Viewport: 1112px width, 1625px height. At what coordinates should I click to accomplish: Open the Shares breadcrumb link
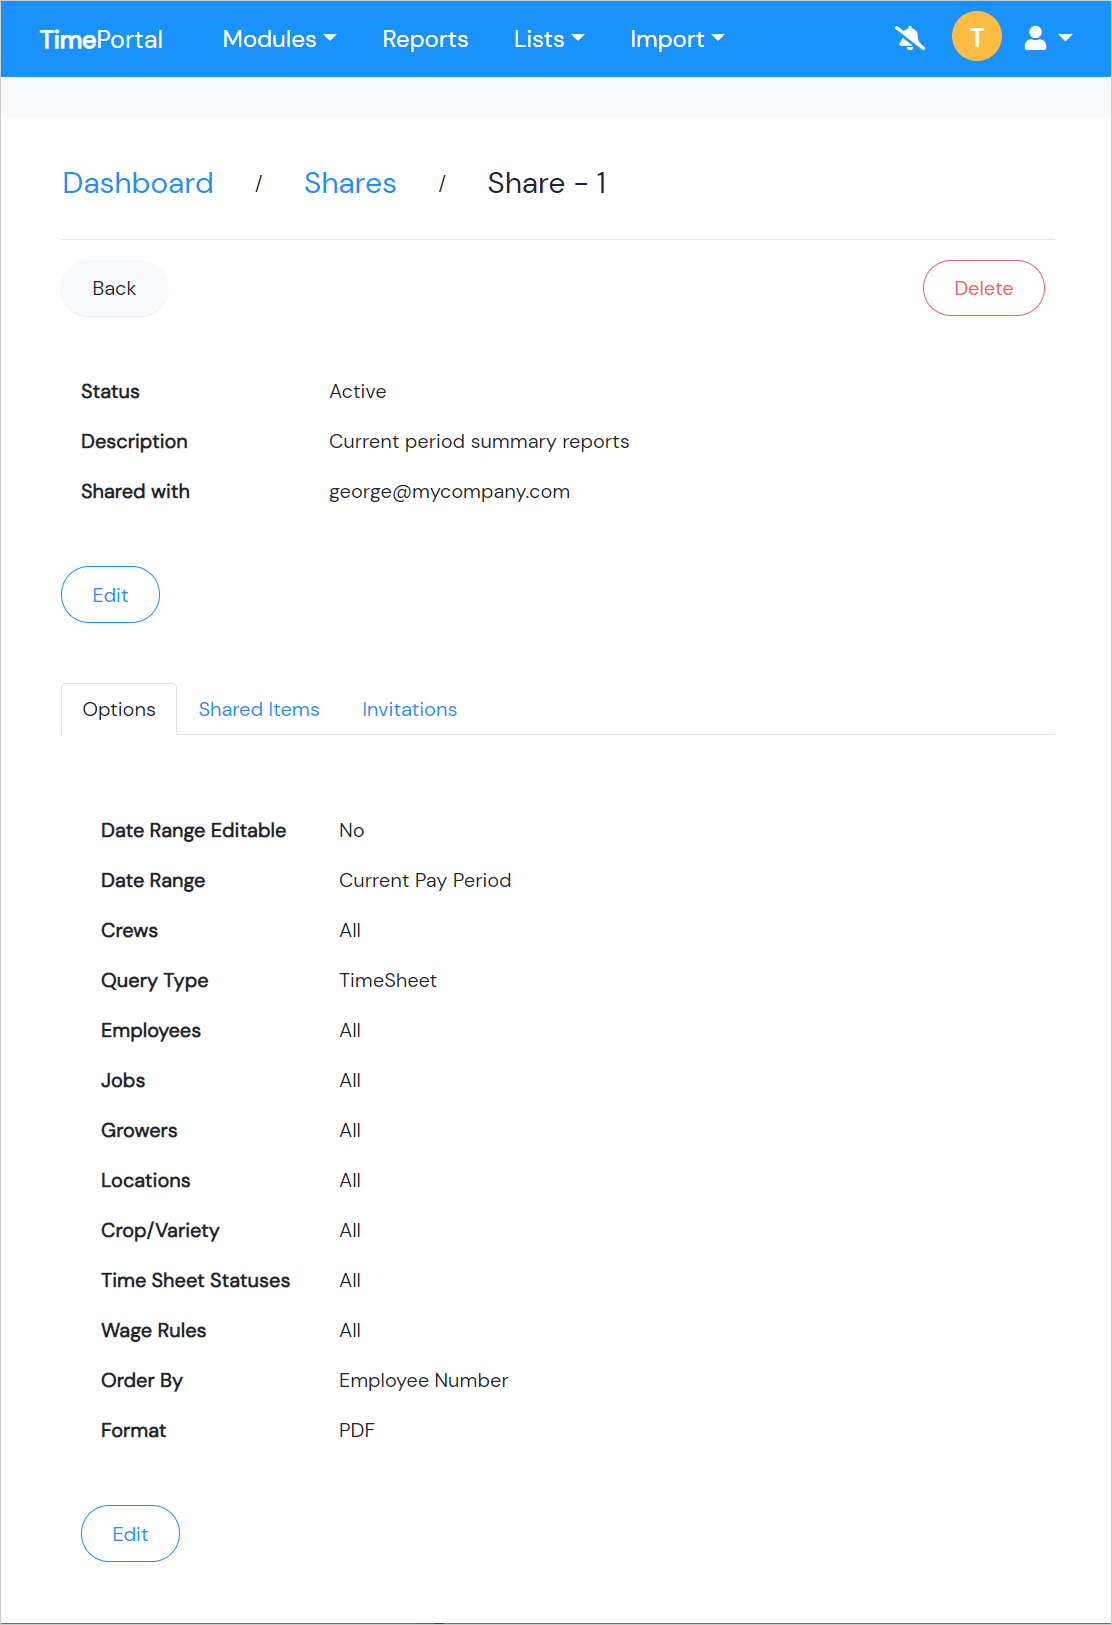pos(350,183)
